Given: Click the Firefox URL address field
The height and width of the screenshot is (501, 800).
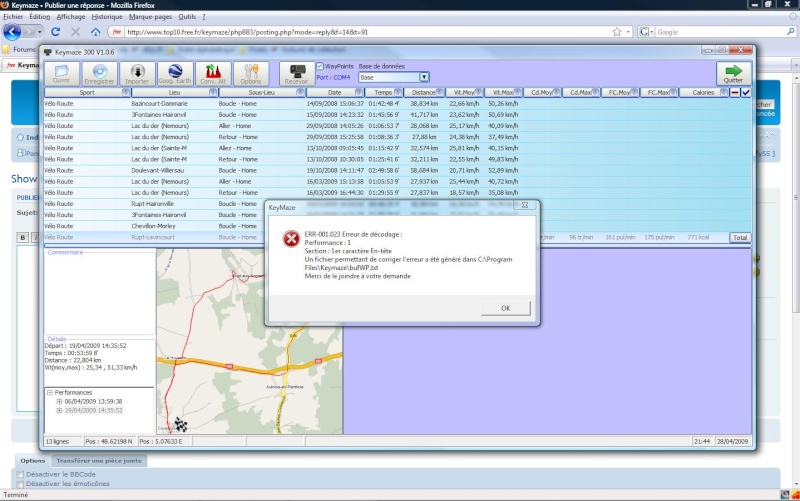Looking at the screenshot, I should 367,32.
